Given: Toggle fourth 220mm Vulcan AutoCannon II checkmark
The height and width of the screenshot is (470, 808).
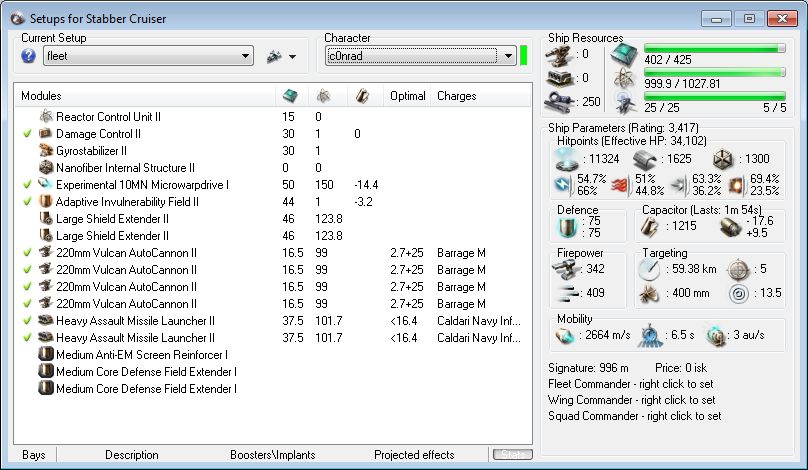Looking at the screenshot, I should 28,304.
